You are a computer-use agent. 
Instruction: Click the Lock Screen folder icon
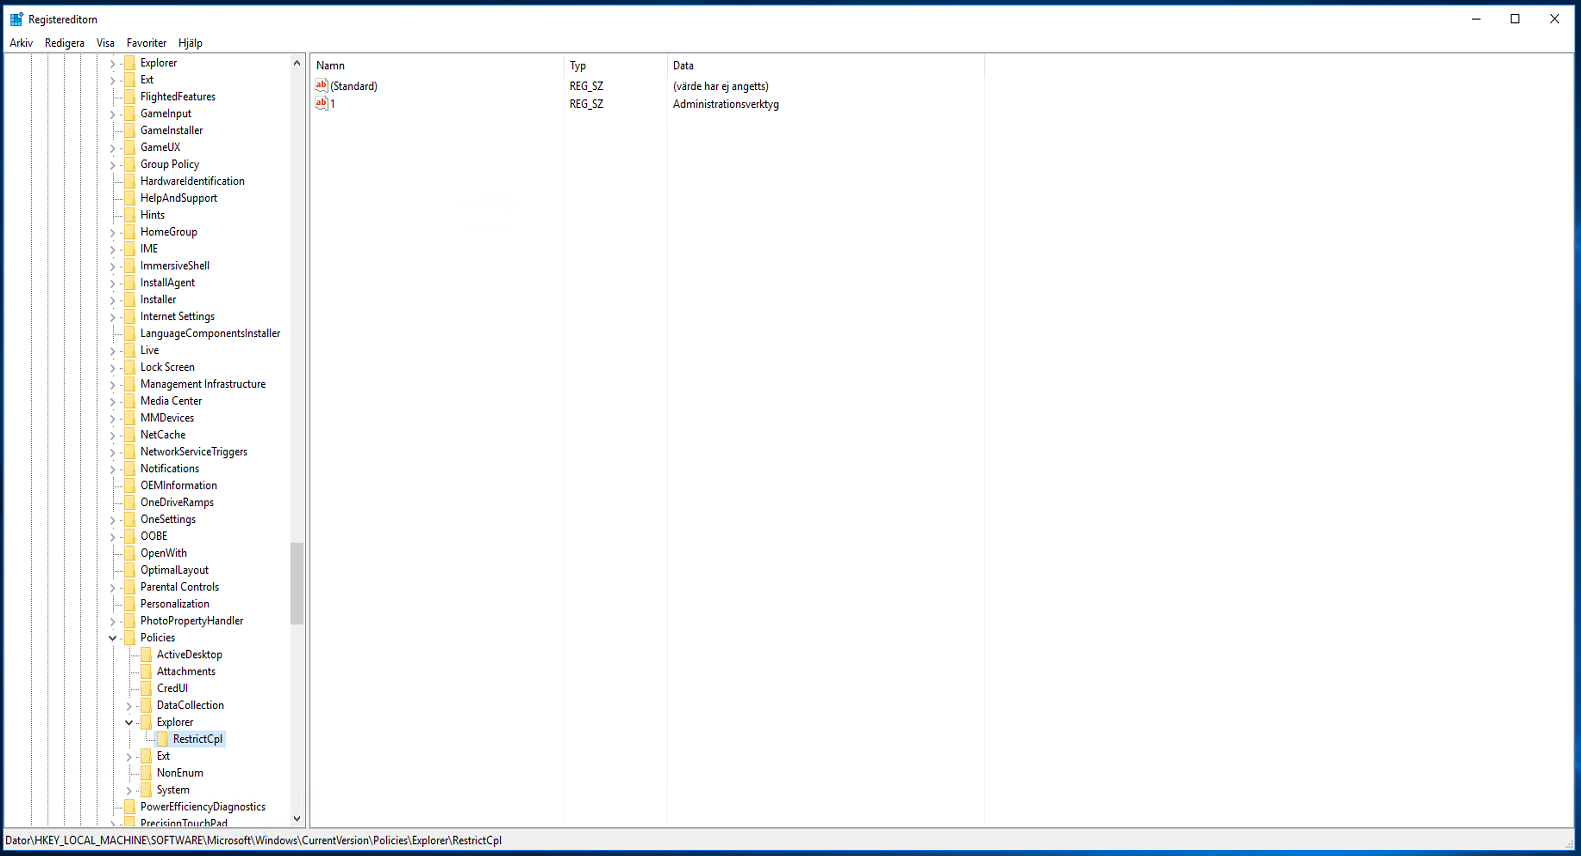(x=129, y=367)
